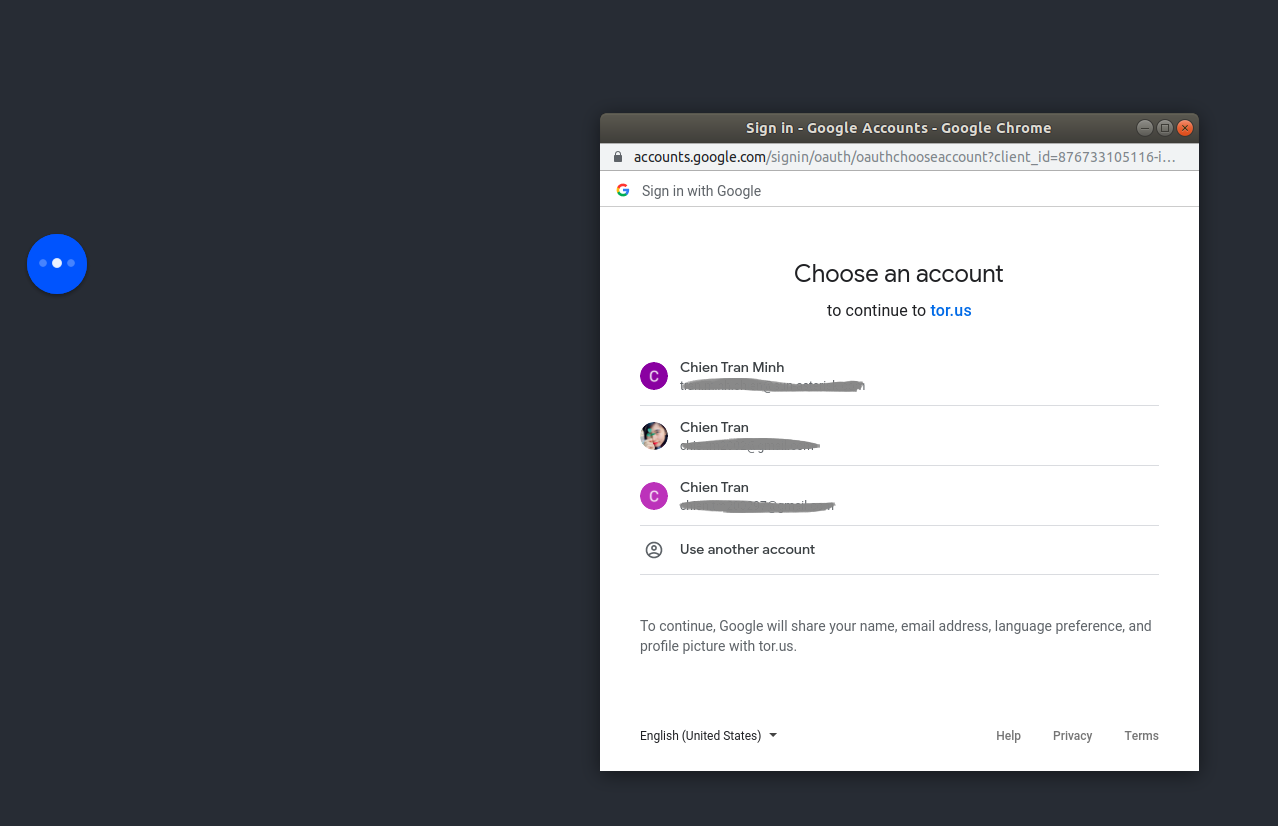Maximize the Google sign-in window
The width and height of the screenshot is (1278, 826).
coord(1165,128)
